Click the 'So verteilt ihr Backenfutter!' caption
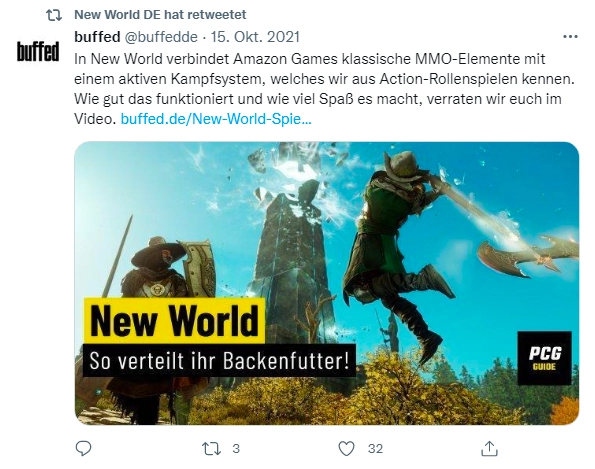The height and width of the screenshot is (469, 595). pyautogui.click(x=219, y=360)
